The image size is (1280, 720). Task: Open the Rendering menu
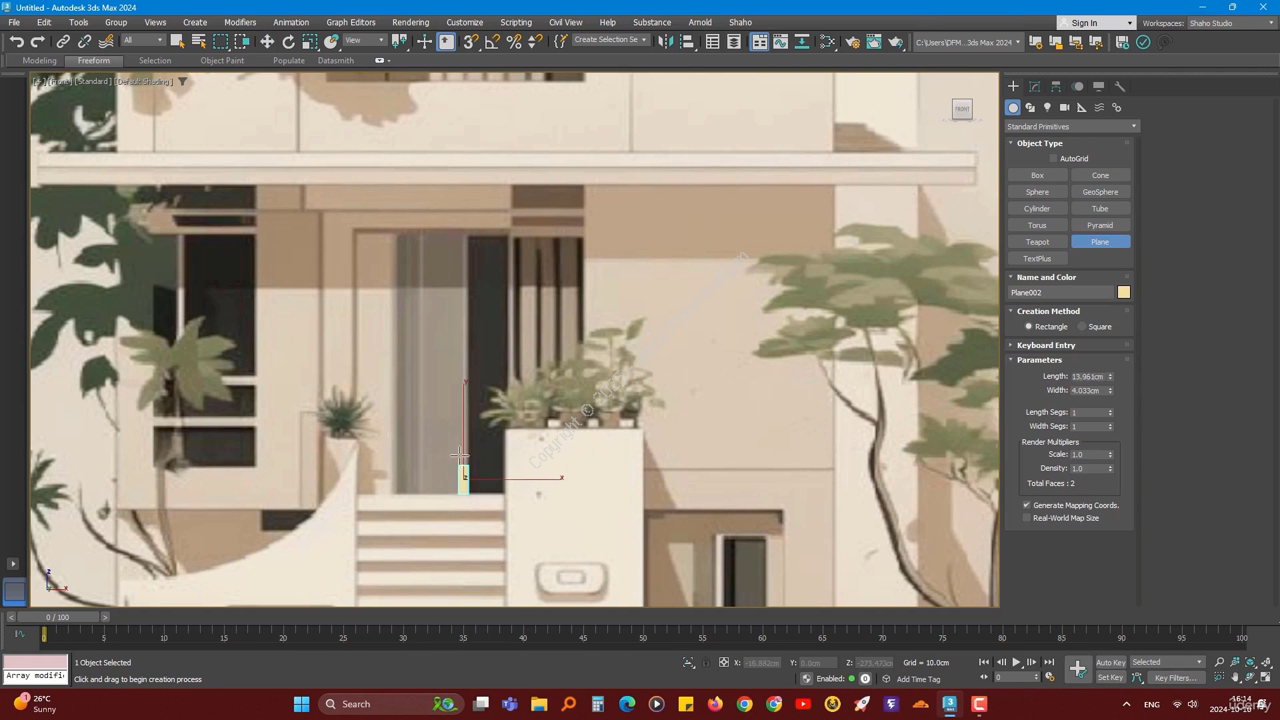(410, 22)
